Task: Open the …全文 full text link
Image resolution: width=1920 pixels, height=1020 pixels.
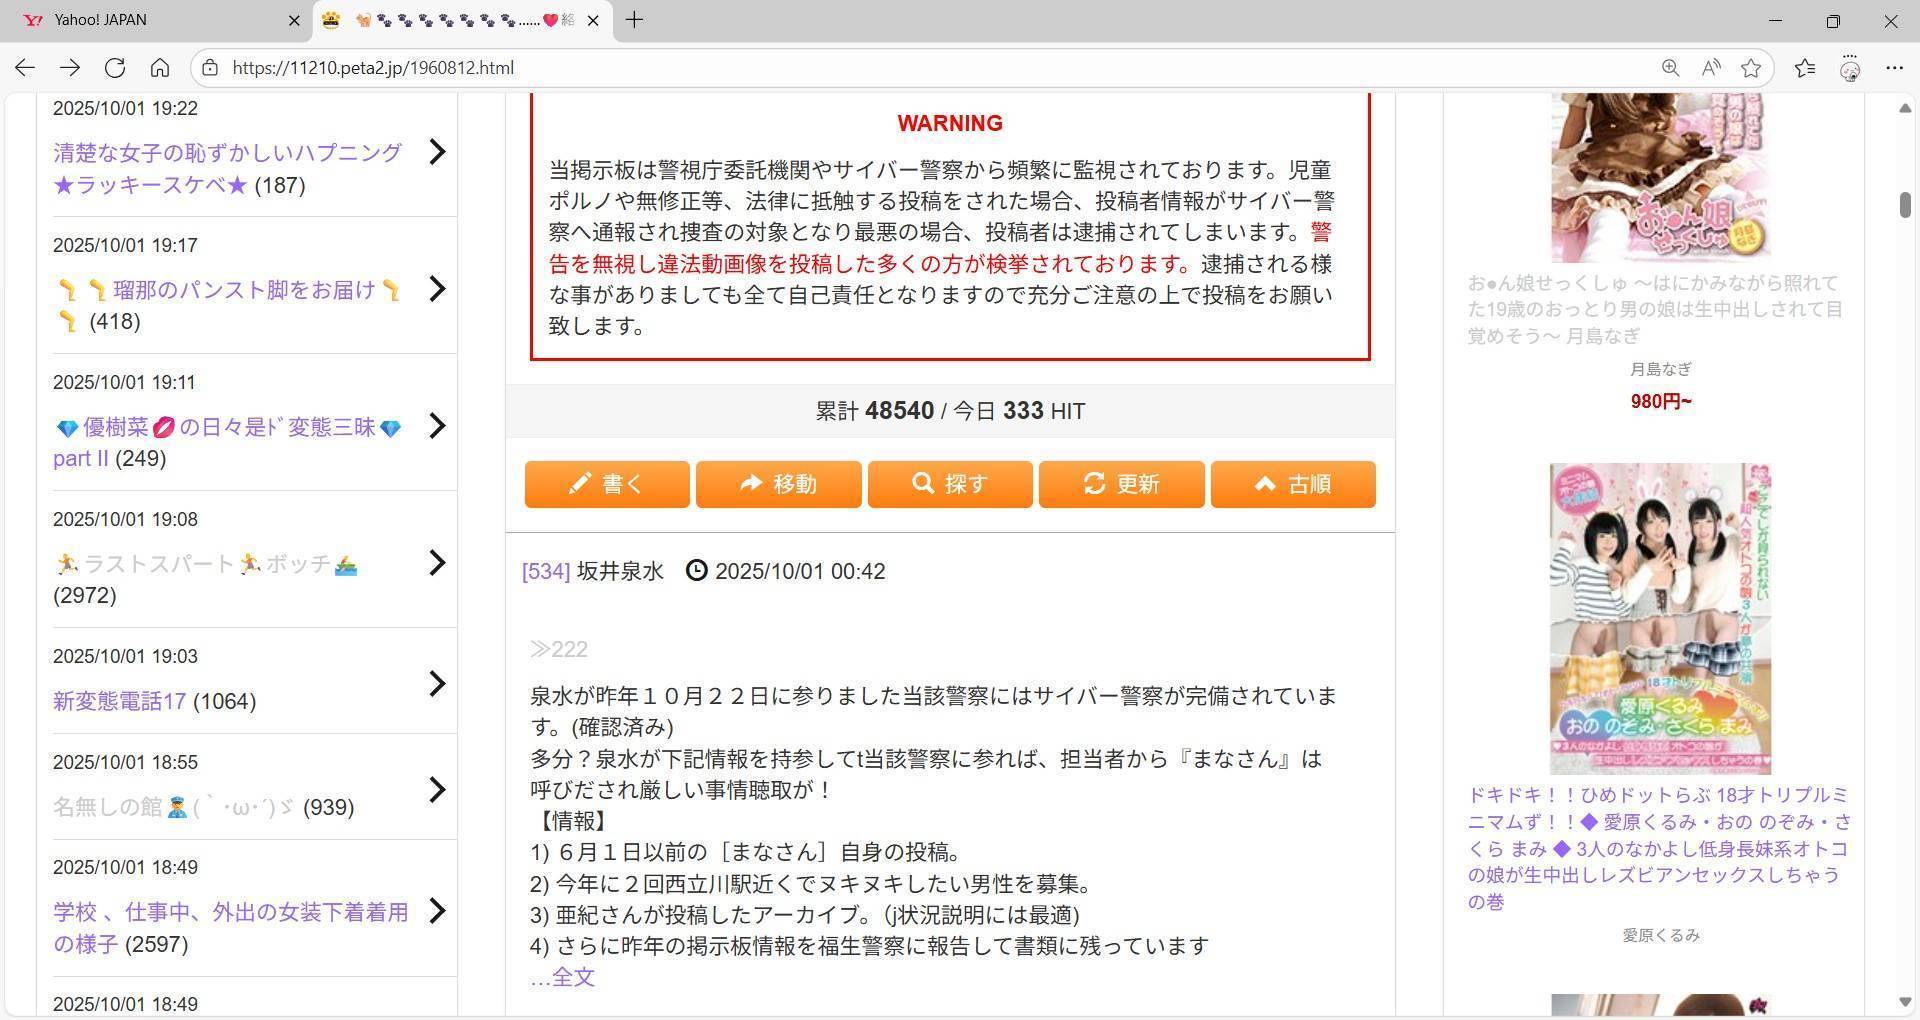Action: click(562, 977)
